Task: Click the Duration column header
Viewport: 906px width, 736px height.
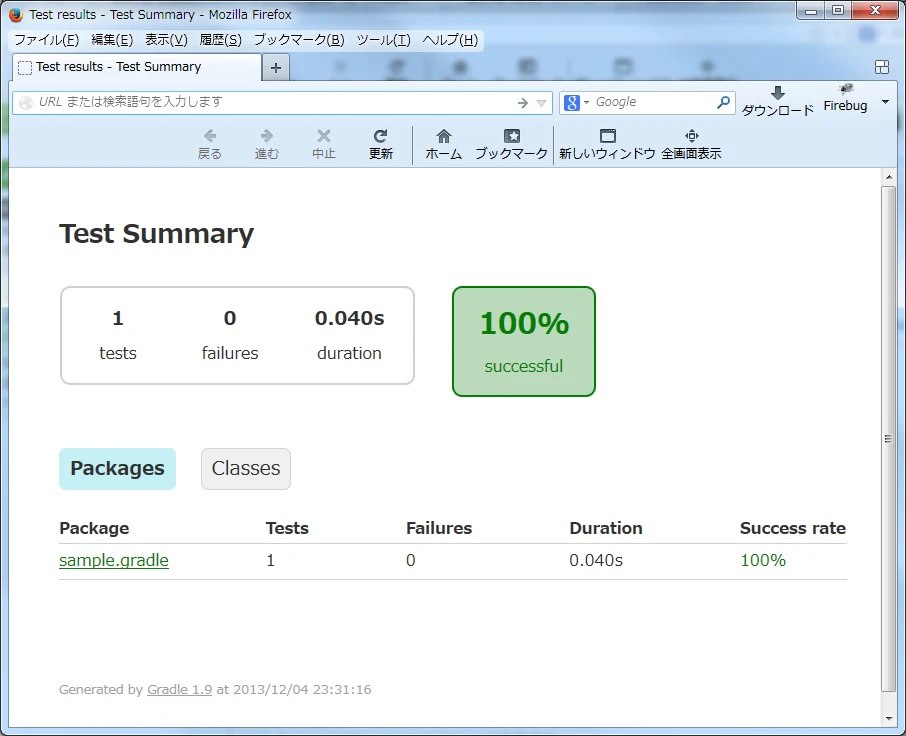Action: pos(606,528)
